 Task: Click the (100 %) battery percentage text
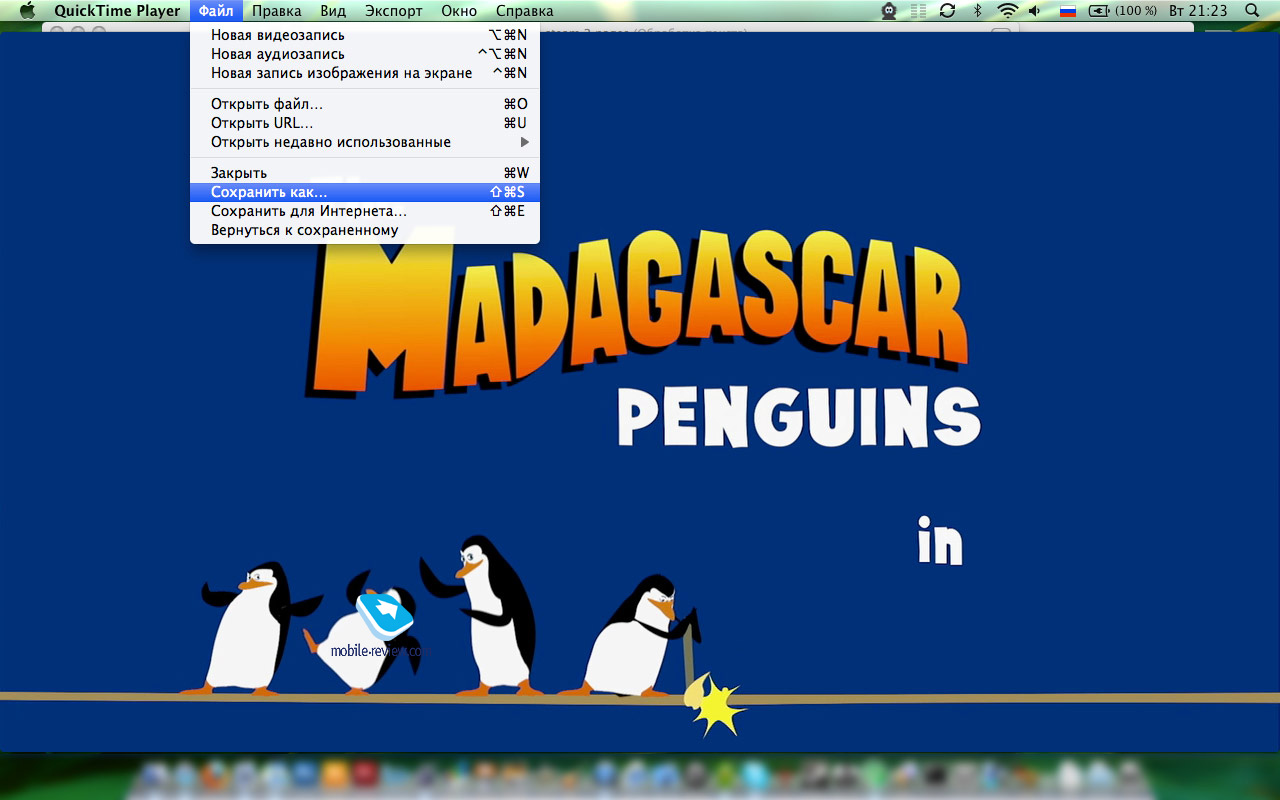(x=1136, y=11)
